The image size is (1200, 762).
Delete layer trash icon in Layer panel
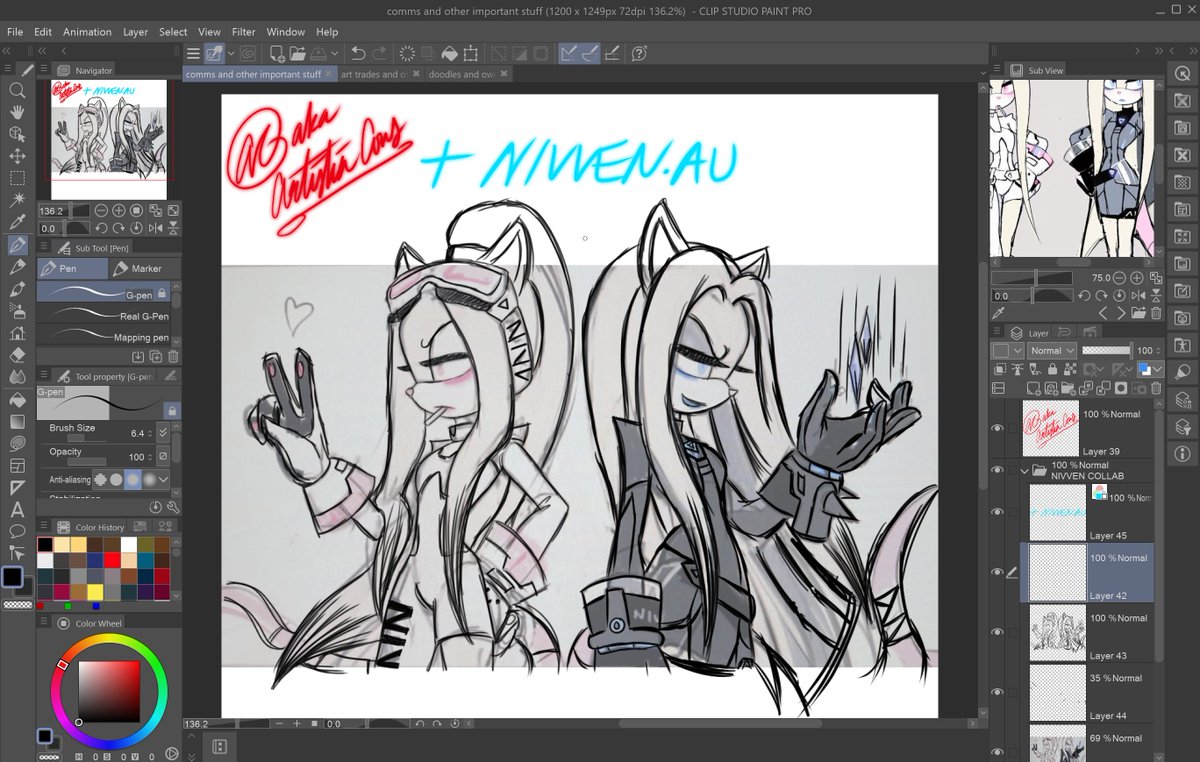(x=1156, y=388)
